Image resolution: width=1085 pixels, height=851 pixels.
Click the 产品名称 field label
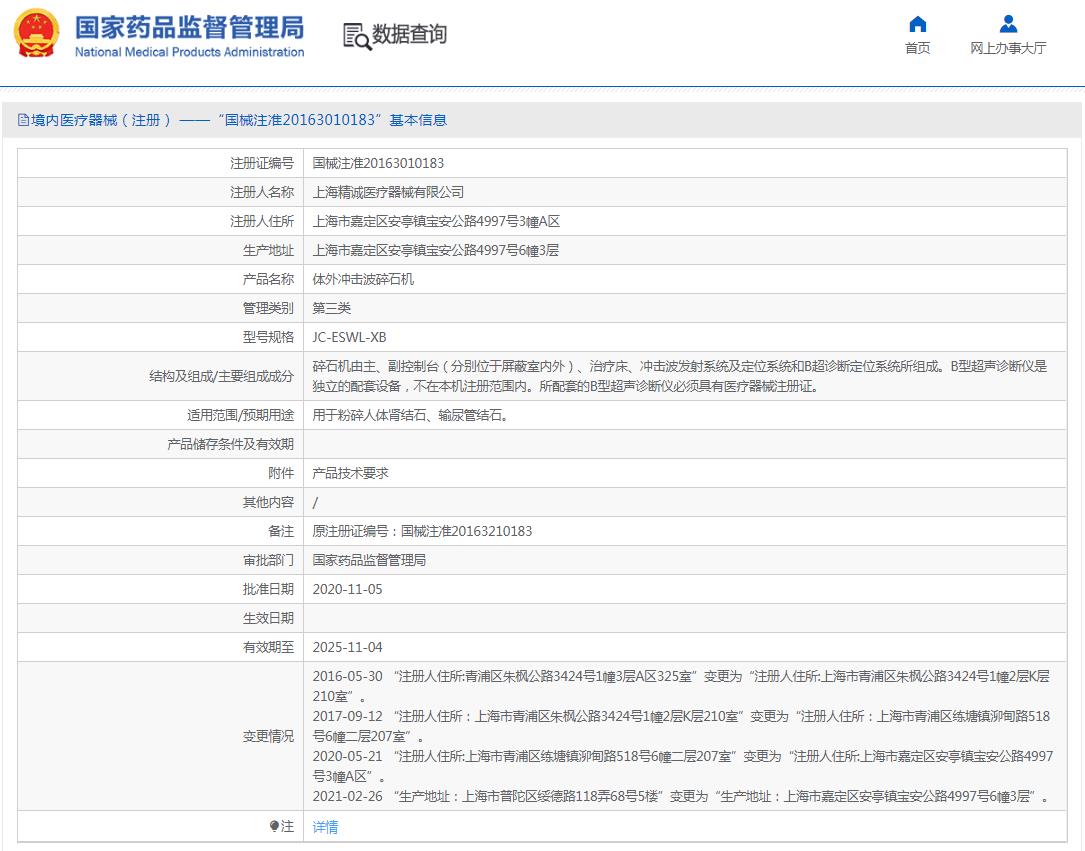(x=268, y=280)
